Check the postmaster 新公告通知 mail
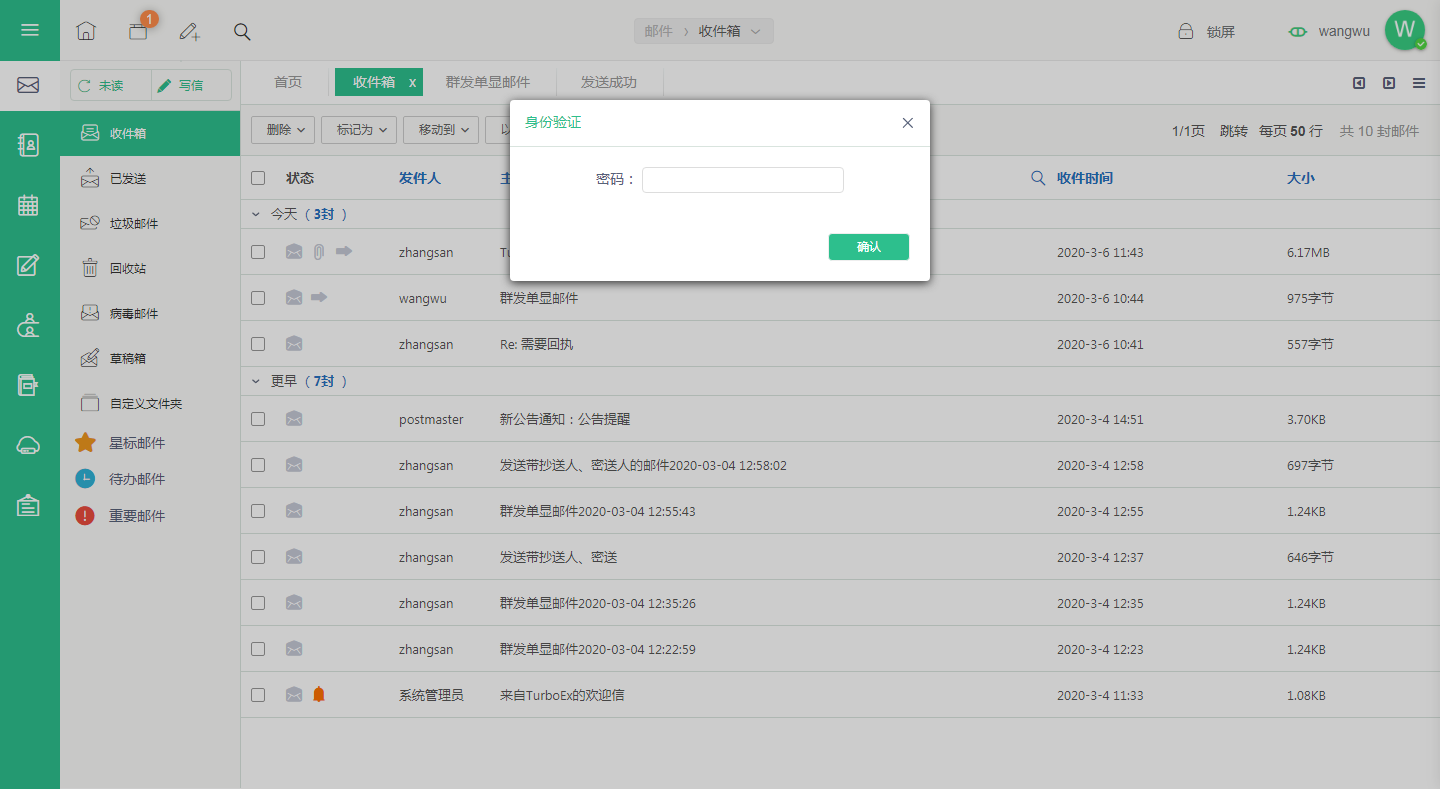The width and height of the screenshot is (1440, 789). (258, 419)
